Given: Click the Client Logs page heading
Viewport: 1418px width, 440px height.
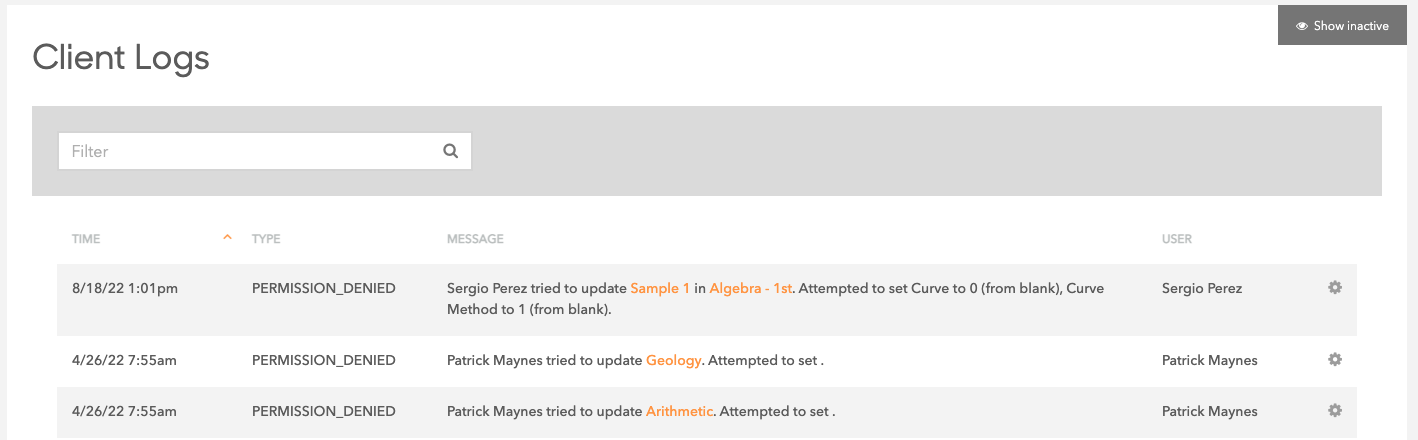Looking at the screenshot, I should [121, 57].
